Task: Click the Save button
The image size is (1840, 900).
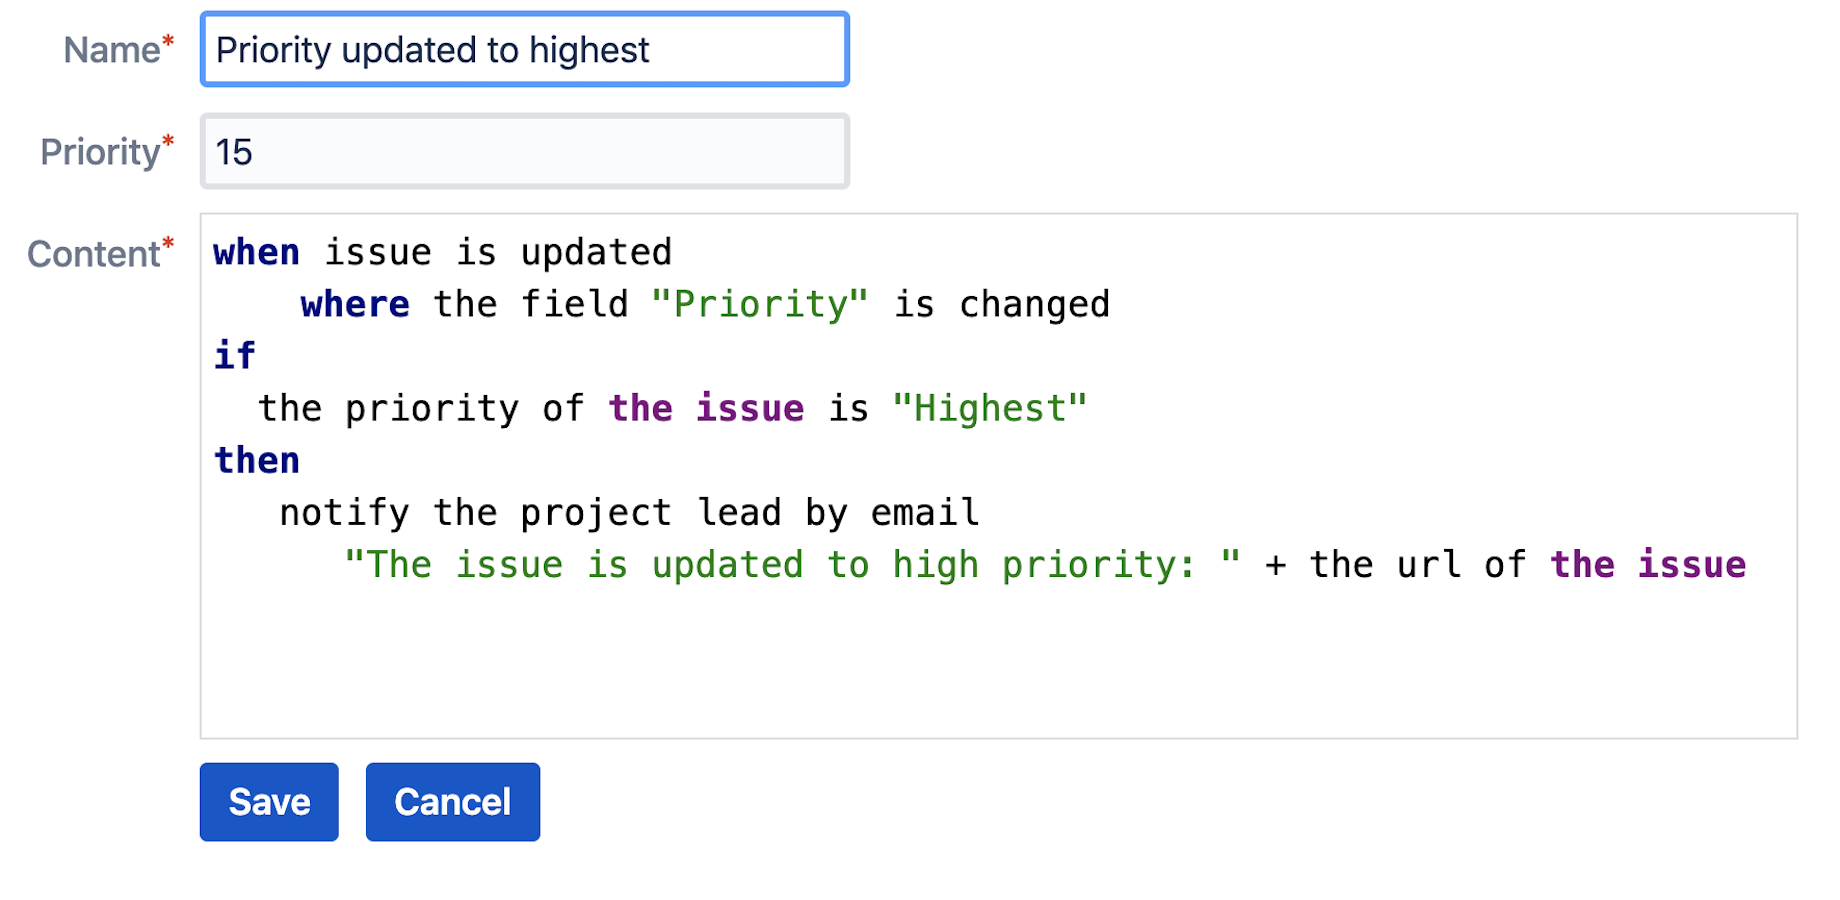Action: 269,802
